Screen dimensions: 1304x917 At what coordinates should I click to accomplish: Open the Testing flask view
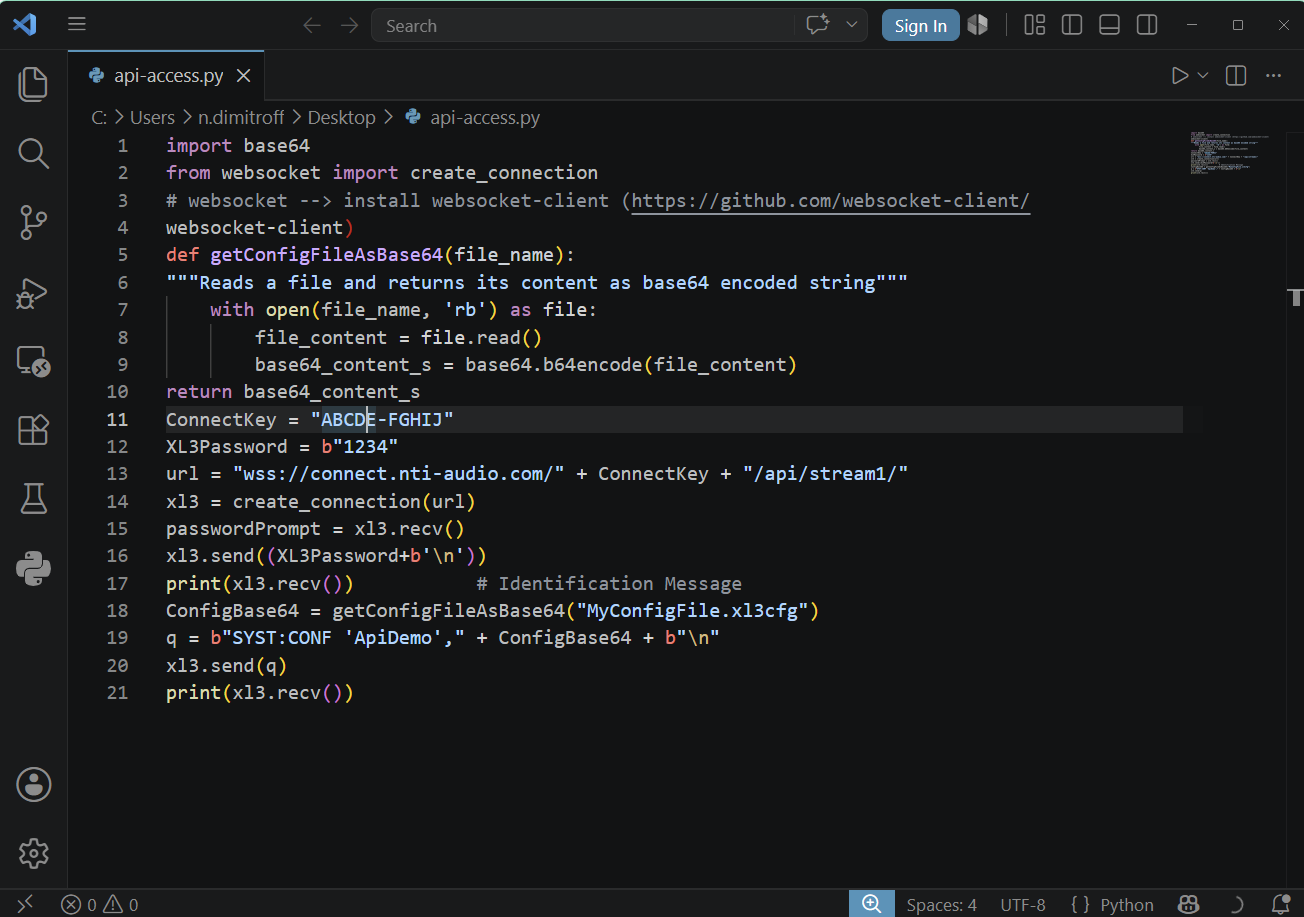pos(33,498)
